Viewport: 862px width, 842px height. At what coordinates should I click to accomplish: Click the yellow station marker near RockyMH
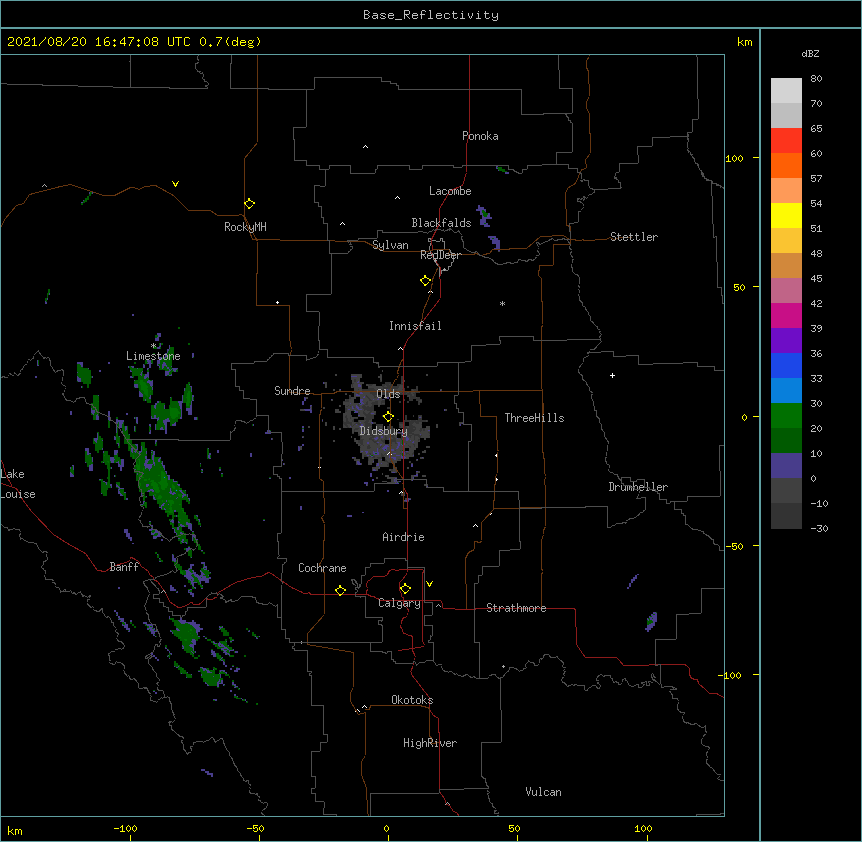tap(249, 204)
